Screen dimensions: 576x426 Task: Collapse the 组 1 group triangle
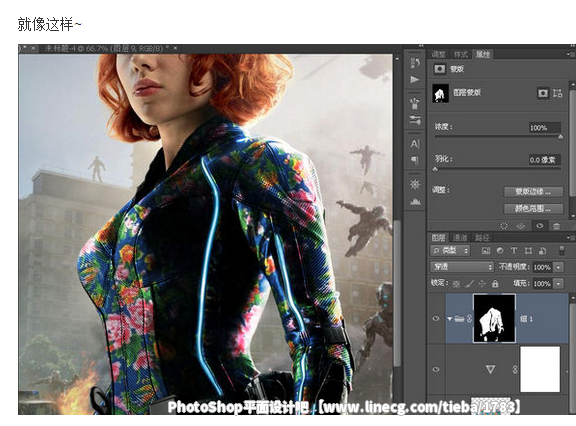[x=450, y=319]
